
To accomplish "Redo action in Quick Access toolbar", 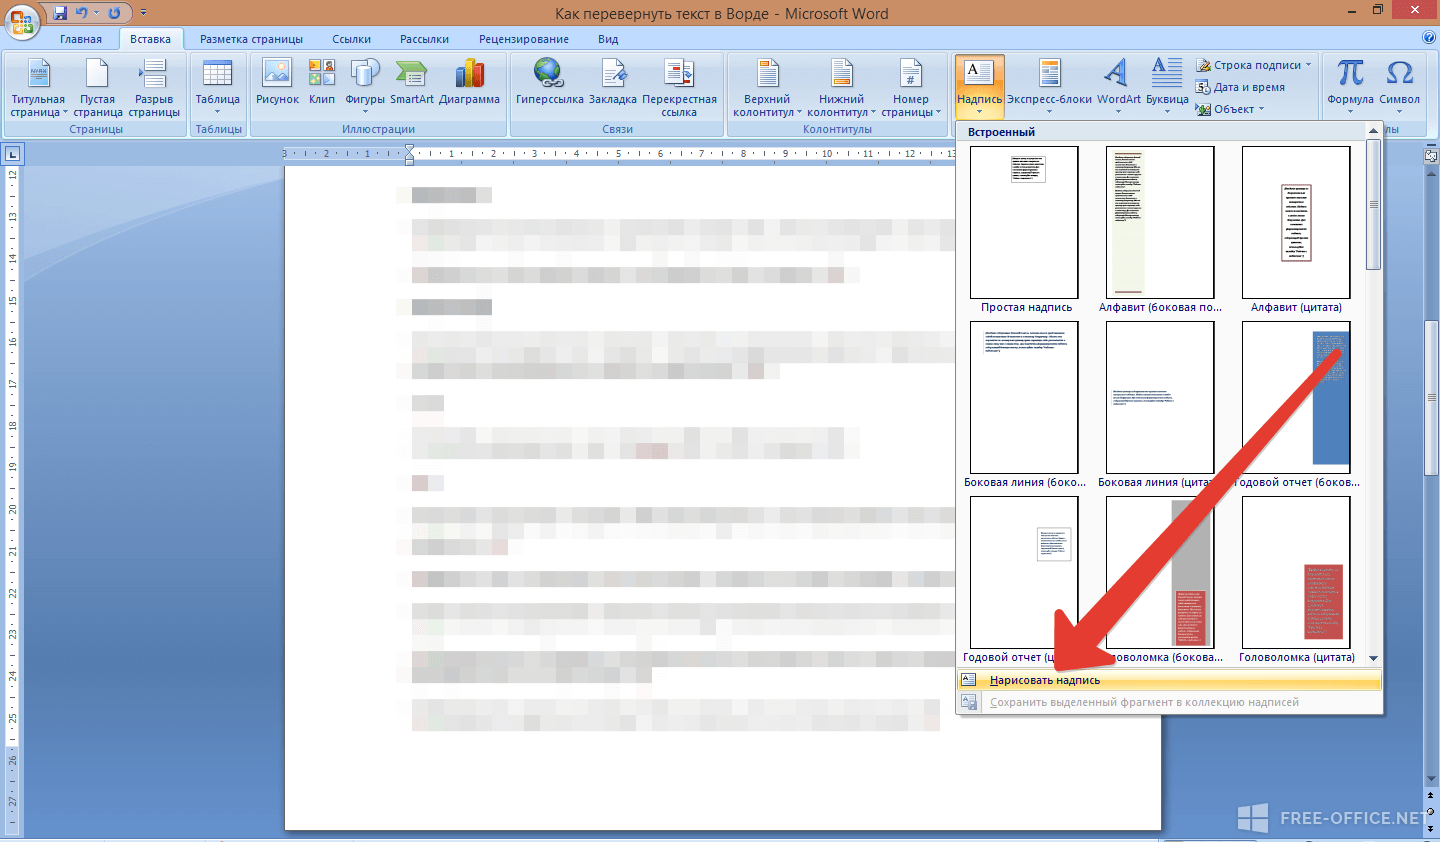I will 114,13.
